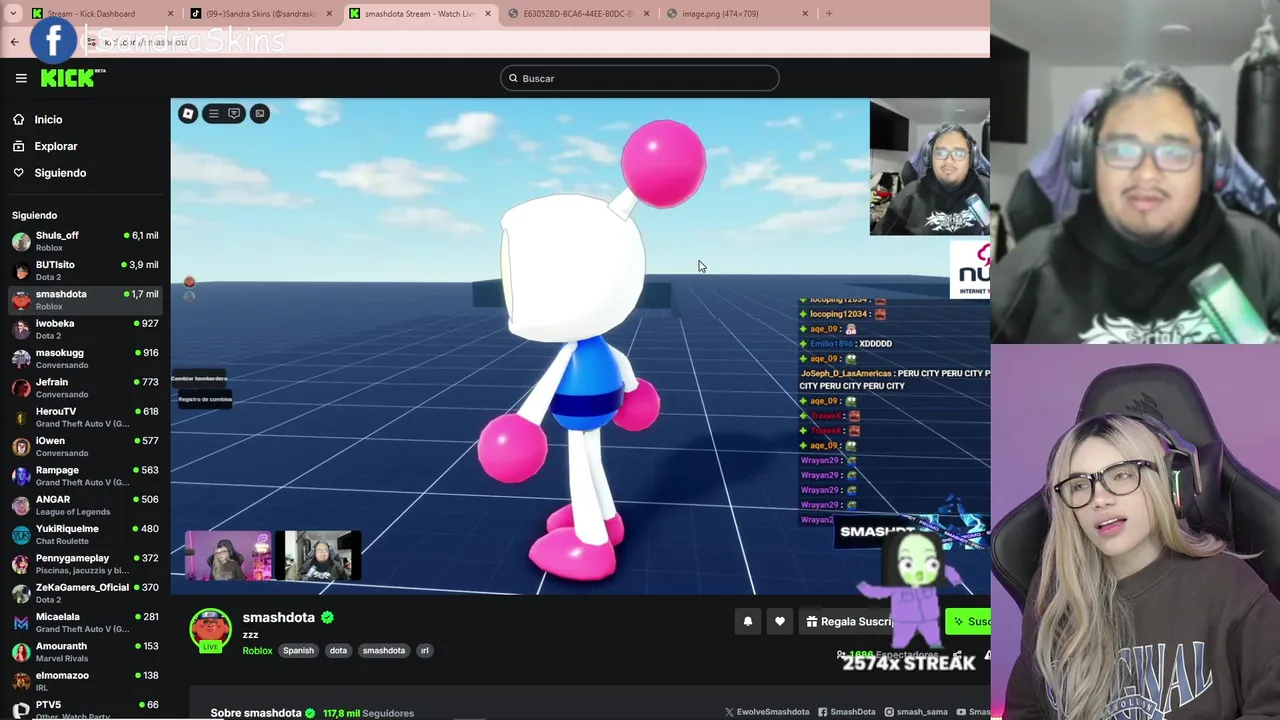1280x720 pixels.
Task: Open the Roblox category link
Action: click(257, 651)
